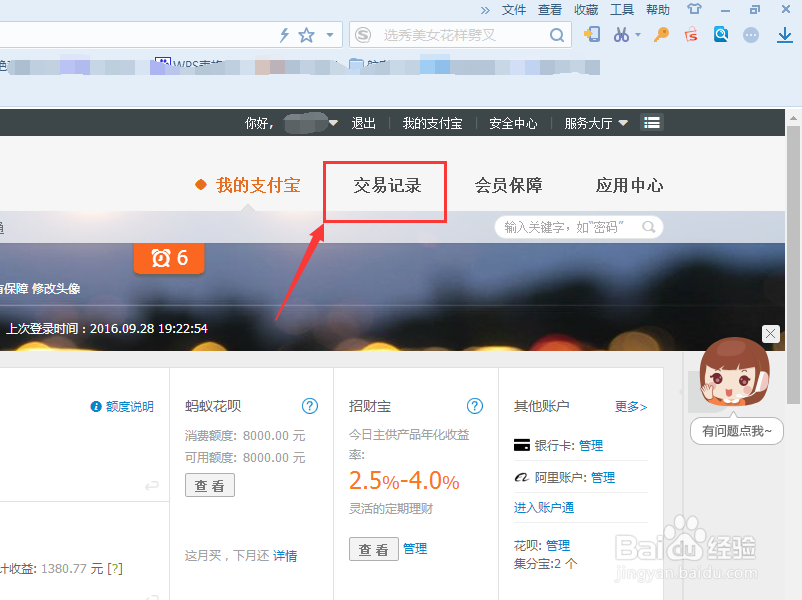Click the 查看 button under 蚂蚁花呗
Screen dimensions: 802x600
[209, 485]
